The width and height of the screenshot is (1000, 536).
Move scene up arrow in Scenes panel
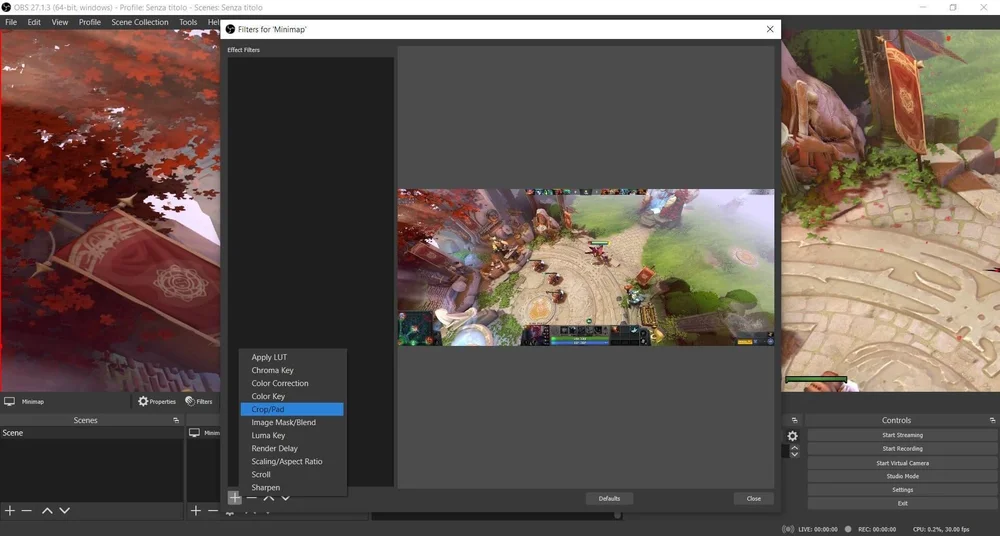click(x=47, y=510)
